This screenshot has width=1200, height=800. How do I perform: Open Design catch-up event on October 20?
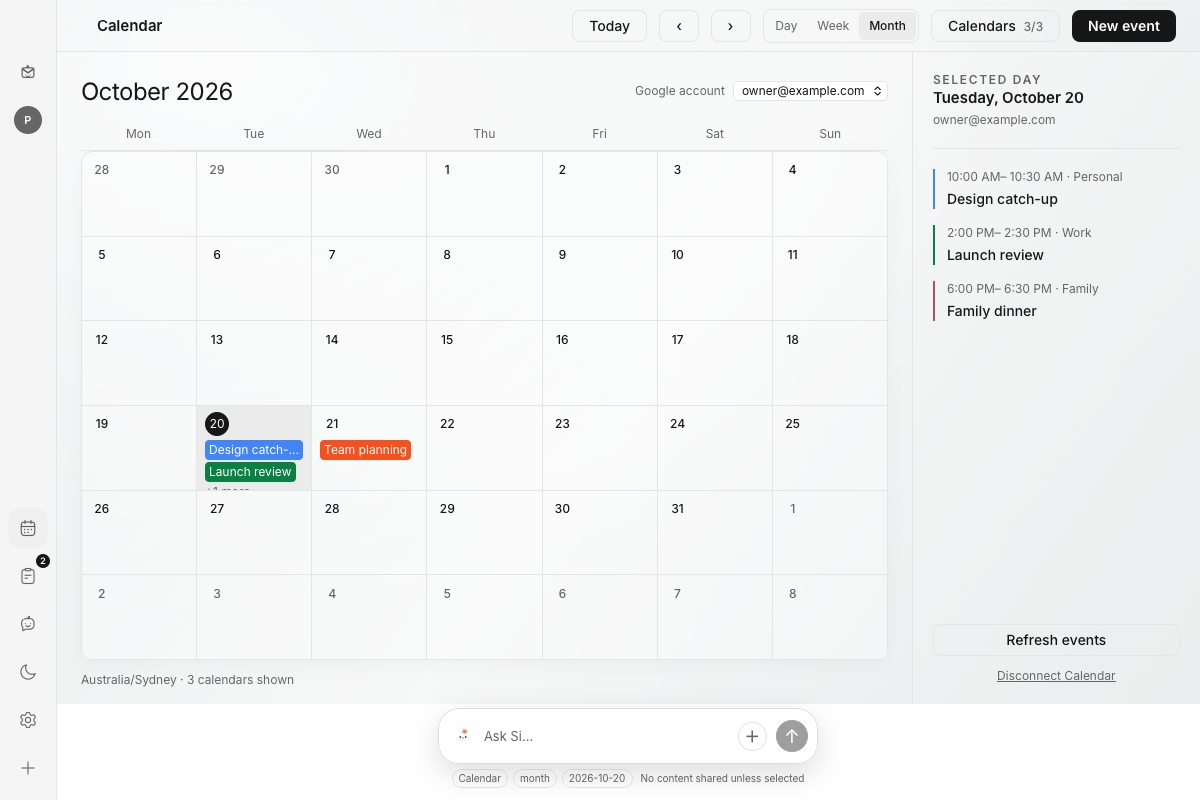pyautogui.click(x=254, y=450)
